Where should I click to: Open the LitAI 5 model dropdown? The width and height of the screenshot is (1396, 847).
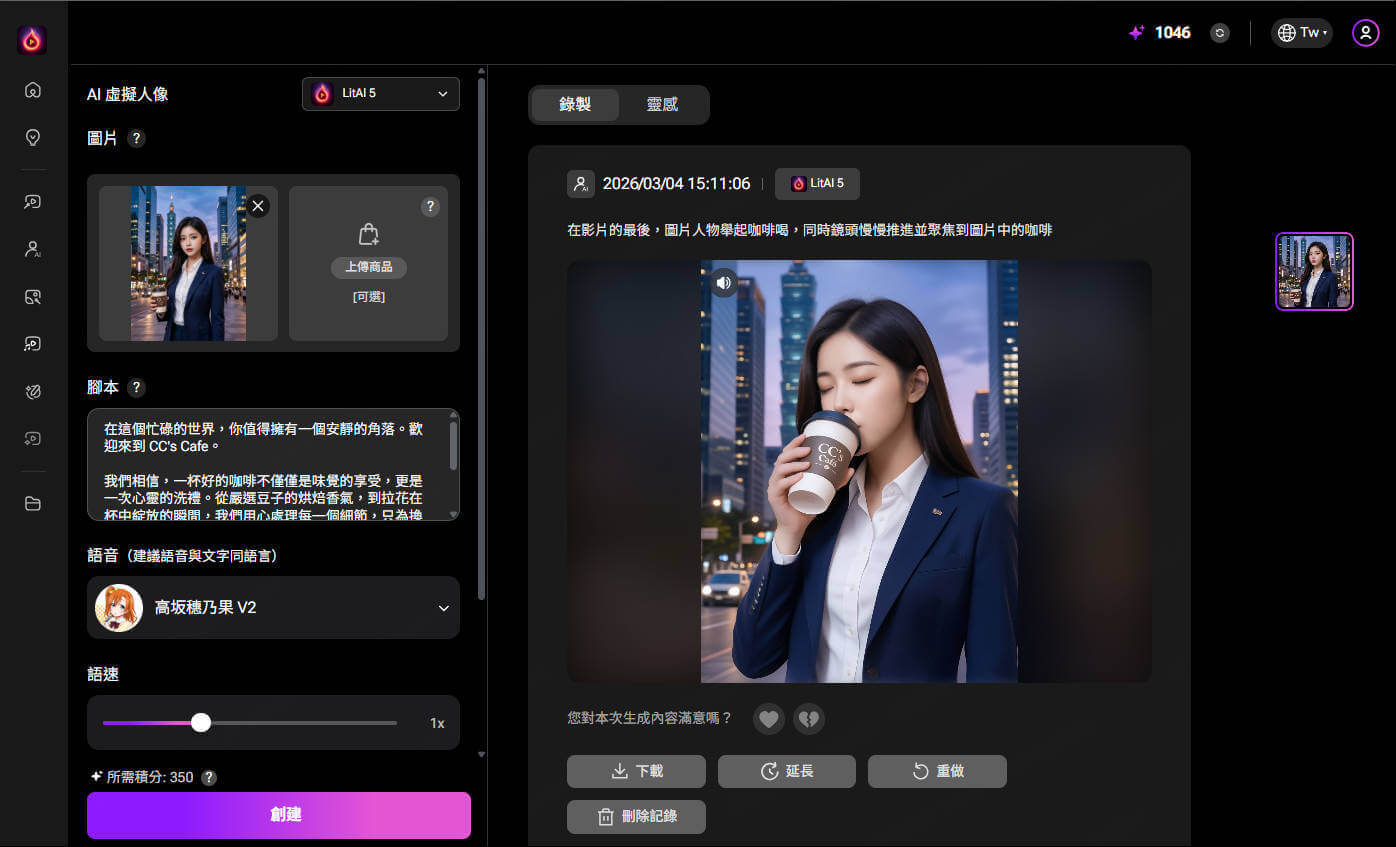coord(380,94)
